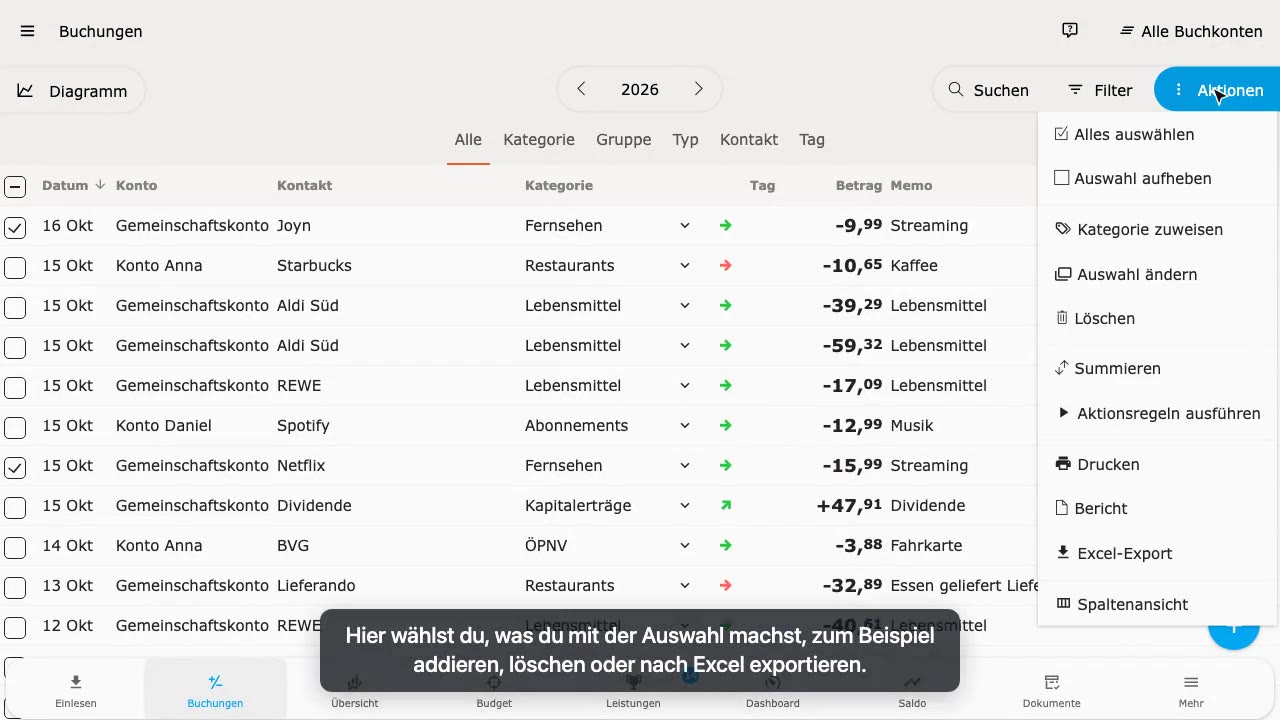Viewport: 1280px width, 720px height.
Task: Open the help chat icon in header
Action: (x=1070, y=31)
